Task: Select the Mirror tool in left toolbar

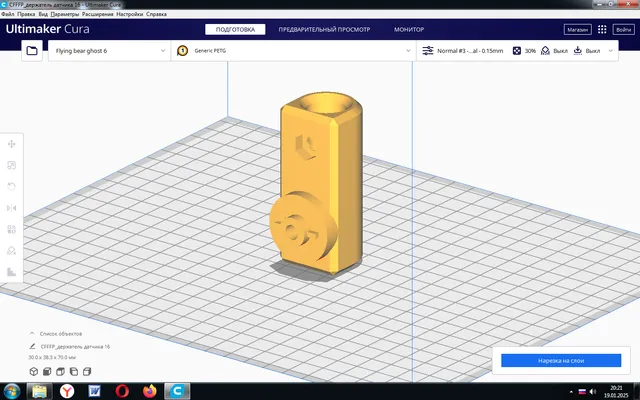Action: point(11,208)
